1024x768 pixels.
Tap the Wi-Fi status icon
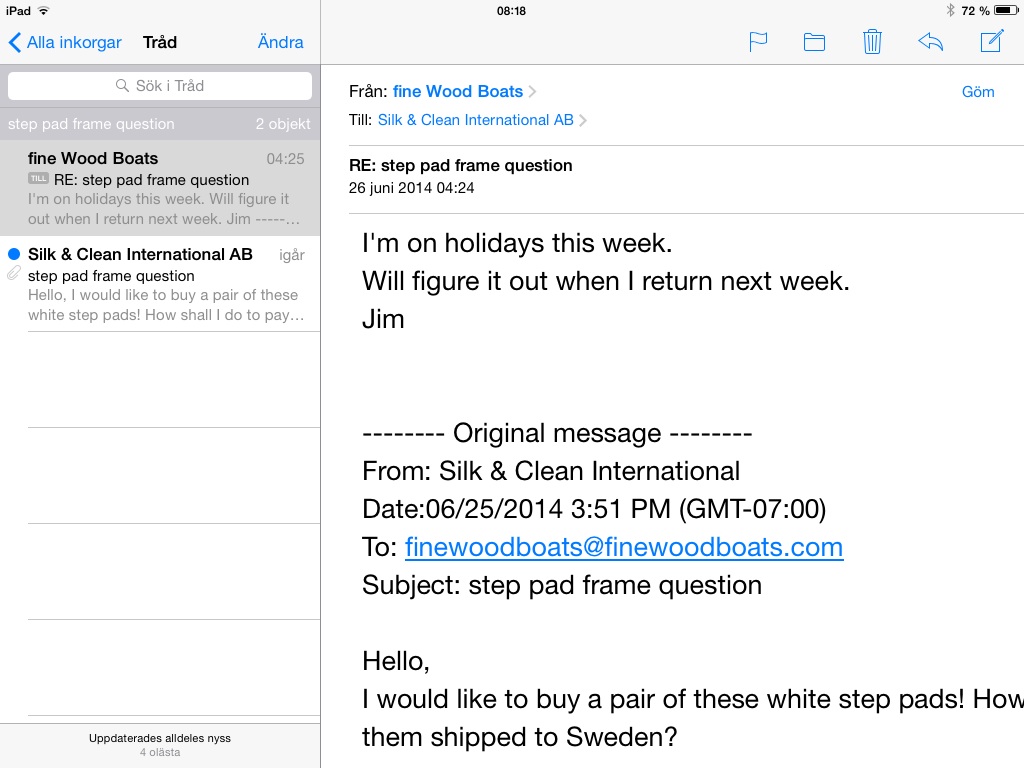[43, 11]
